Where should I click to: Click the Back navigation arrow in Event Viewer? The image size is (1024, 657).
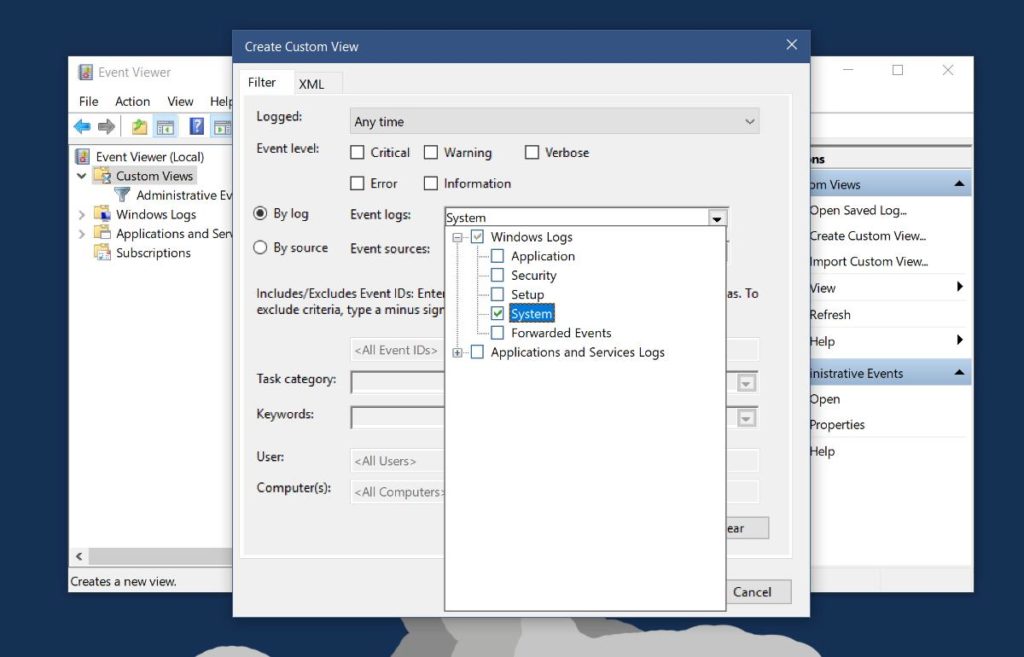click(x=82, y=126)
